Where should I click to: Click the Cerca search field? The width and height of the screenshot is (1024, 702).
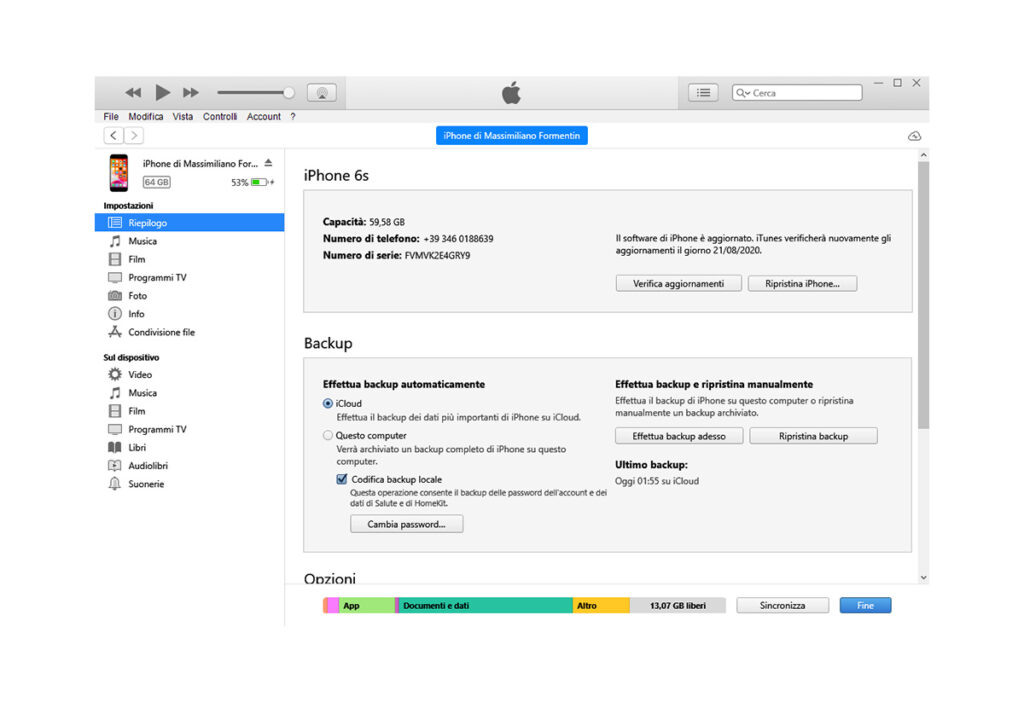click(x=797, y=93)
